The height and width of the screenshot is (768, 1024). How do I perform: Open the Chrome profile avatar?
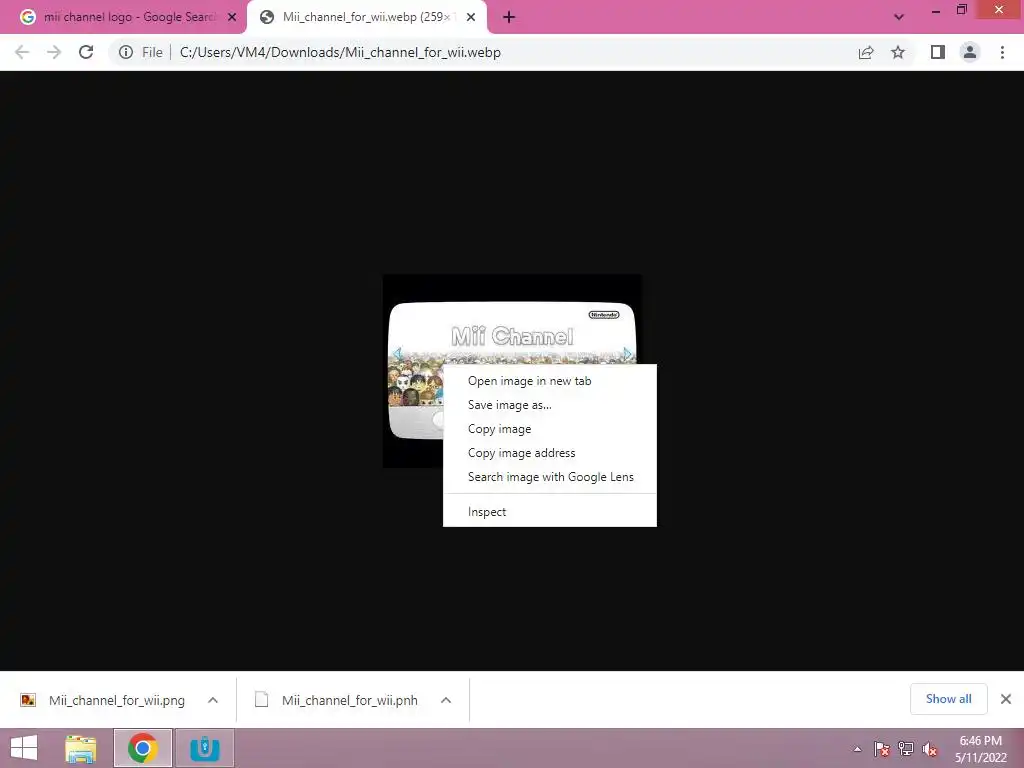pyautogui.click(x=970, y=52)
